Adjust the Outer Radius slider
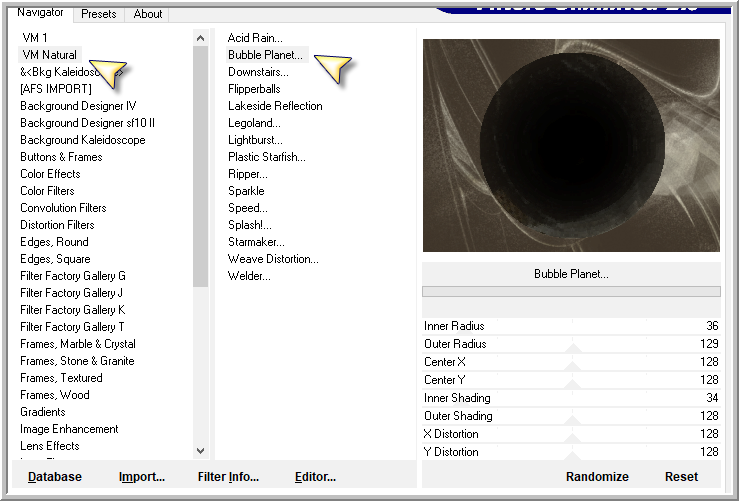The image size is (739, 501). point(571,344)
